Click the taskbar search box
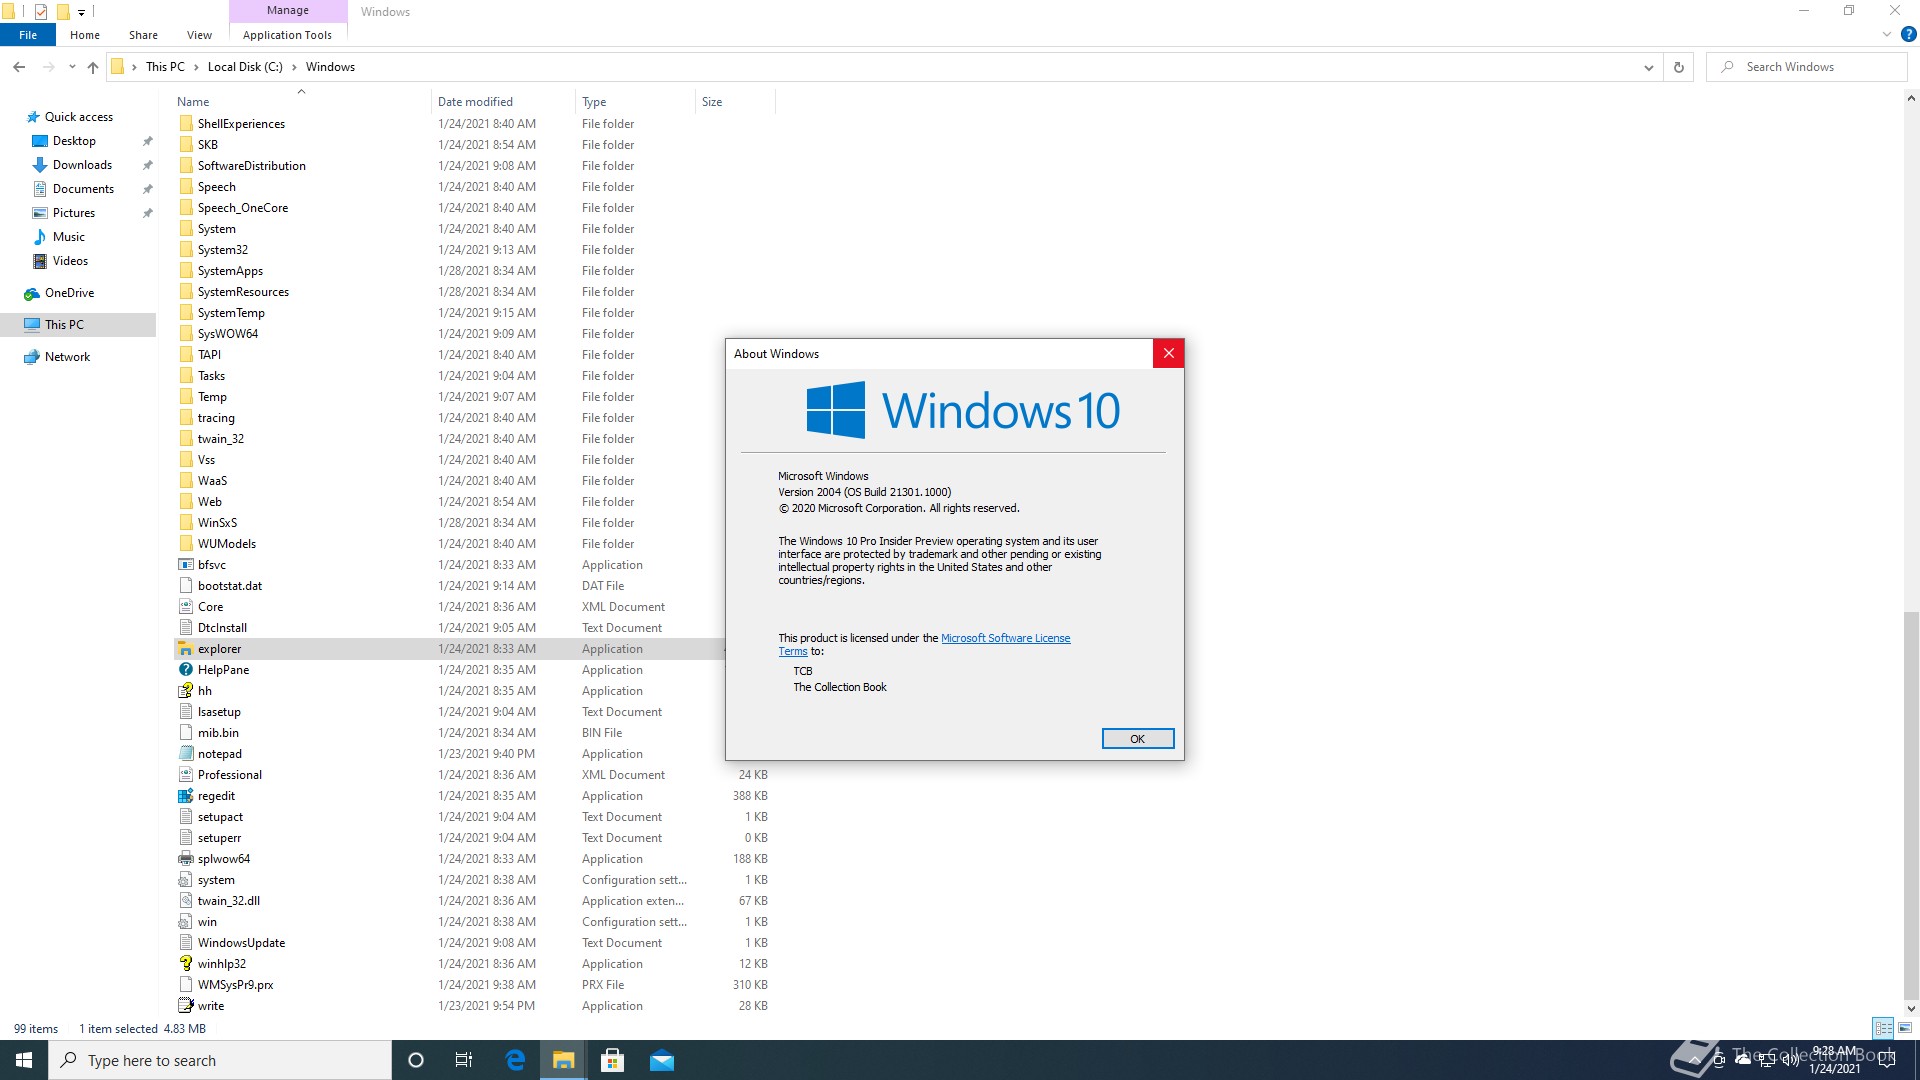The image size is (1920, 1080). pyautogui.click(x=220, y=1060)
